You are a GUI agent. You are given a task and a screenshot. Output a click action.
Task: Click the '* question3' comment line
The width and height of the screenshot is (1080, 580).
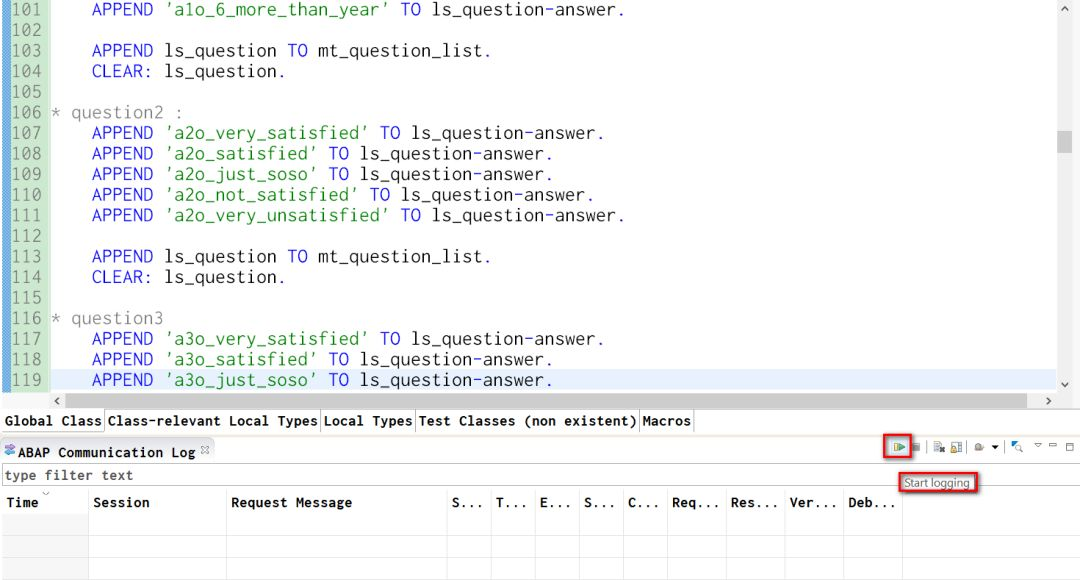[x=107, y=318]
